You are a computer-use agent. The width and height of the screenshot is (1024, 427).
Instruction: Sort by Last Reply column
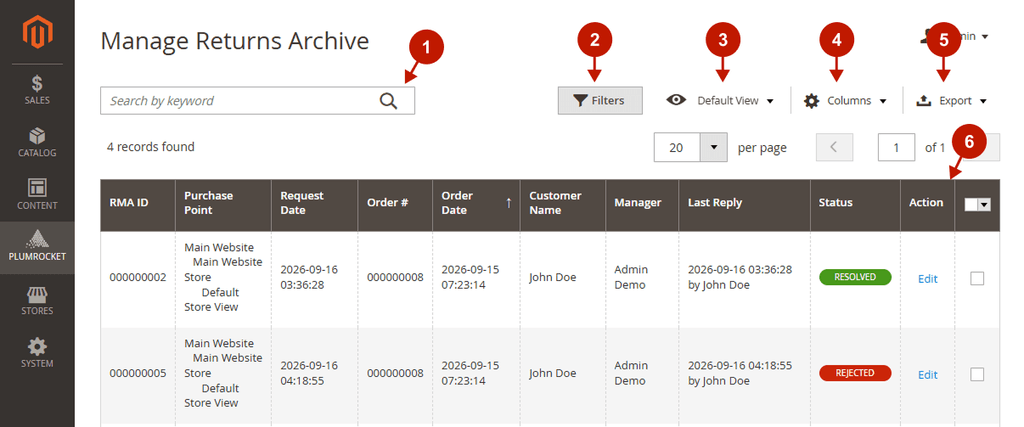744,205
